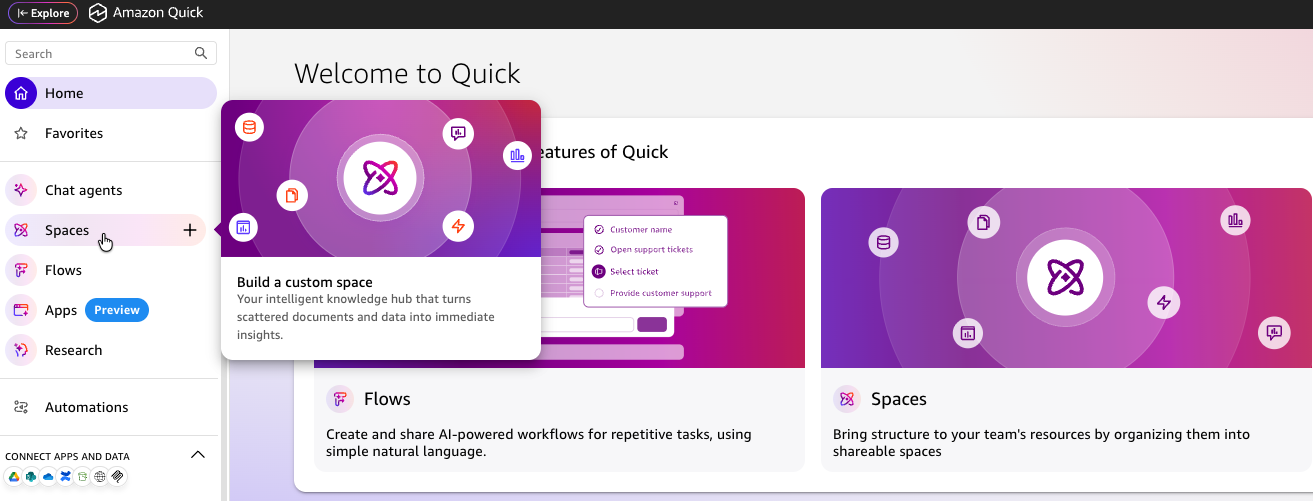The height and width of the screenshot is (501, 1313).
Task: Connect the green S3 bucket source
Action: (x=83, y=477)
